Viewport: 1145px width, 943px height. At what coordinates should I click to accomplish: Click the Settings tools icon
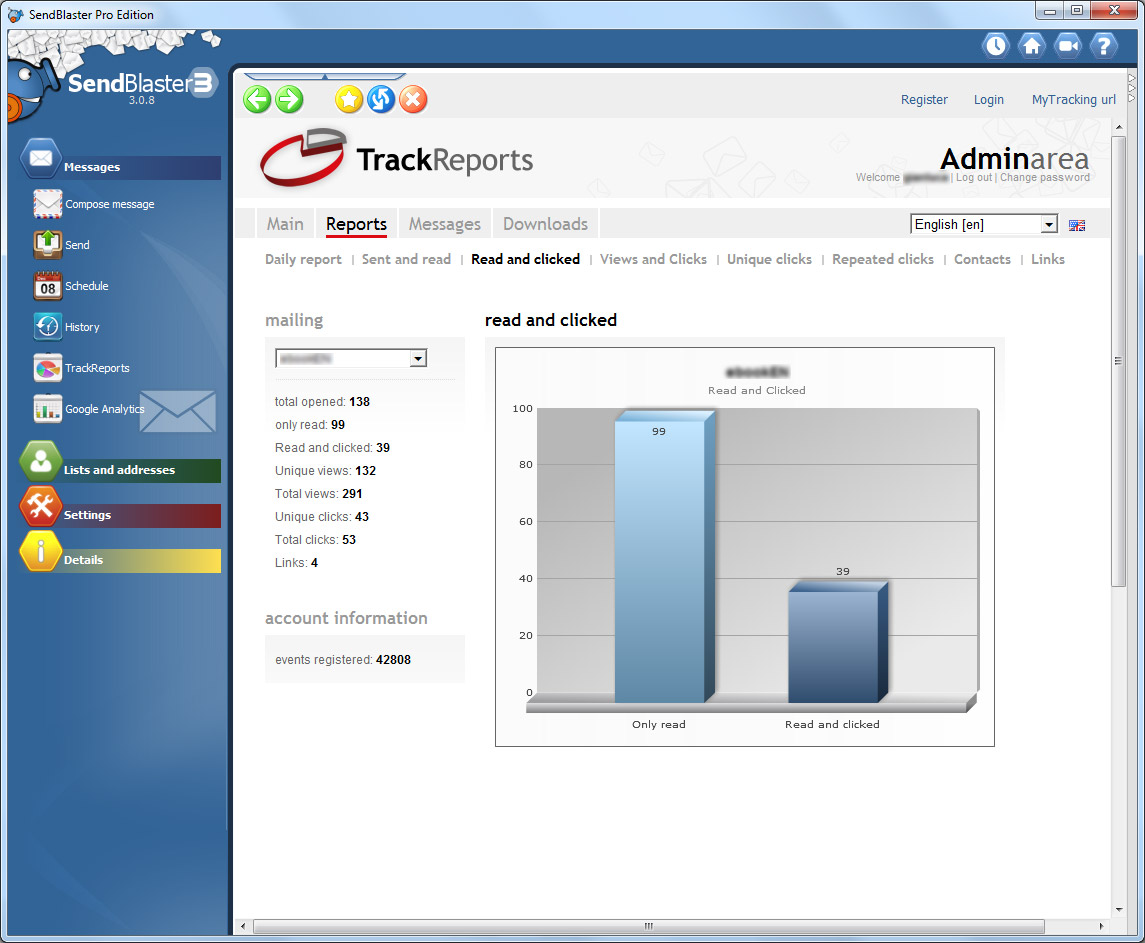(41, 506)
